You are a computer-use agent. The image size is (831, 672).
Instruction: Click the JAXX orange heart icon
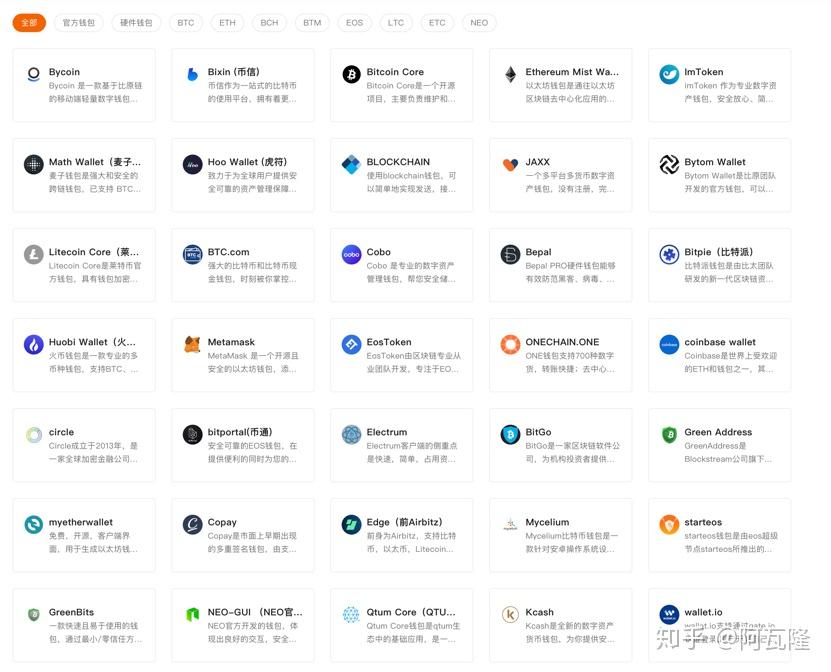510,164
